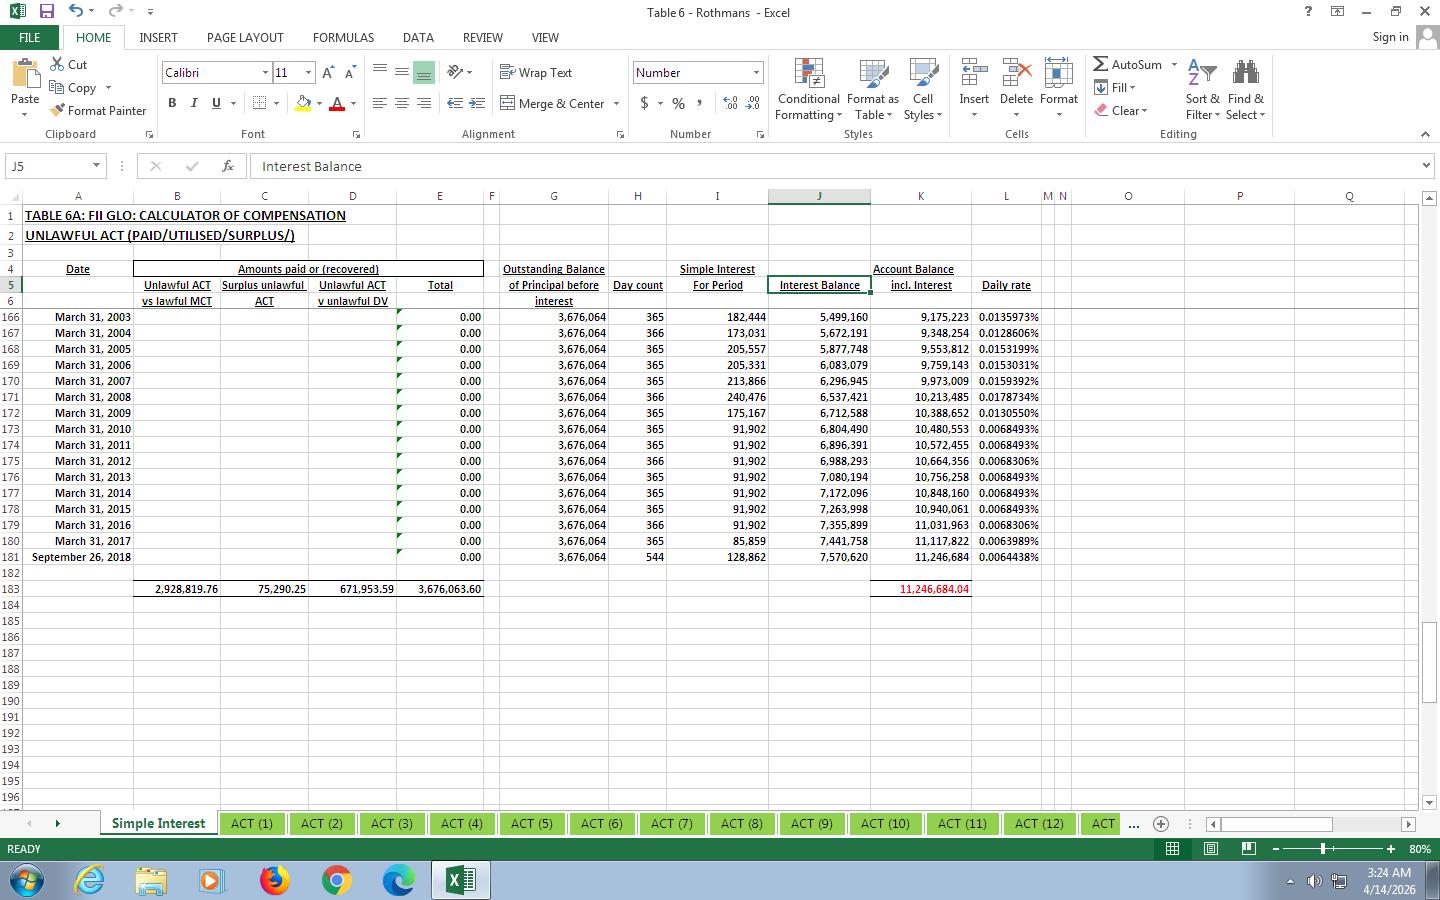1440x900 pixels.
Task: Apply percent style format
Action: tap(678, 103)
